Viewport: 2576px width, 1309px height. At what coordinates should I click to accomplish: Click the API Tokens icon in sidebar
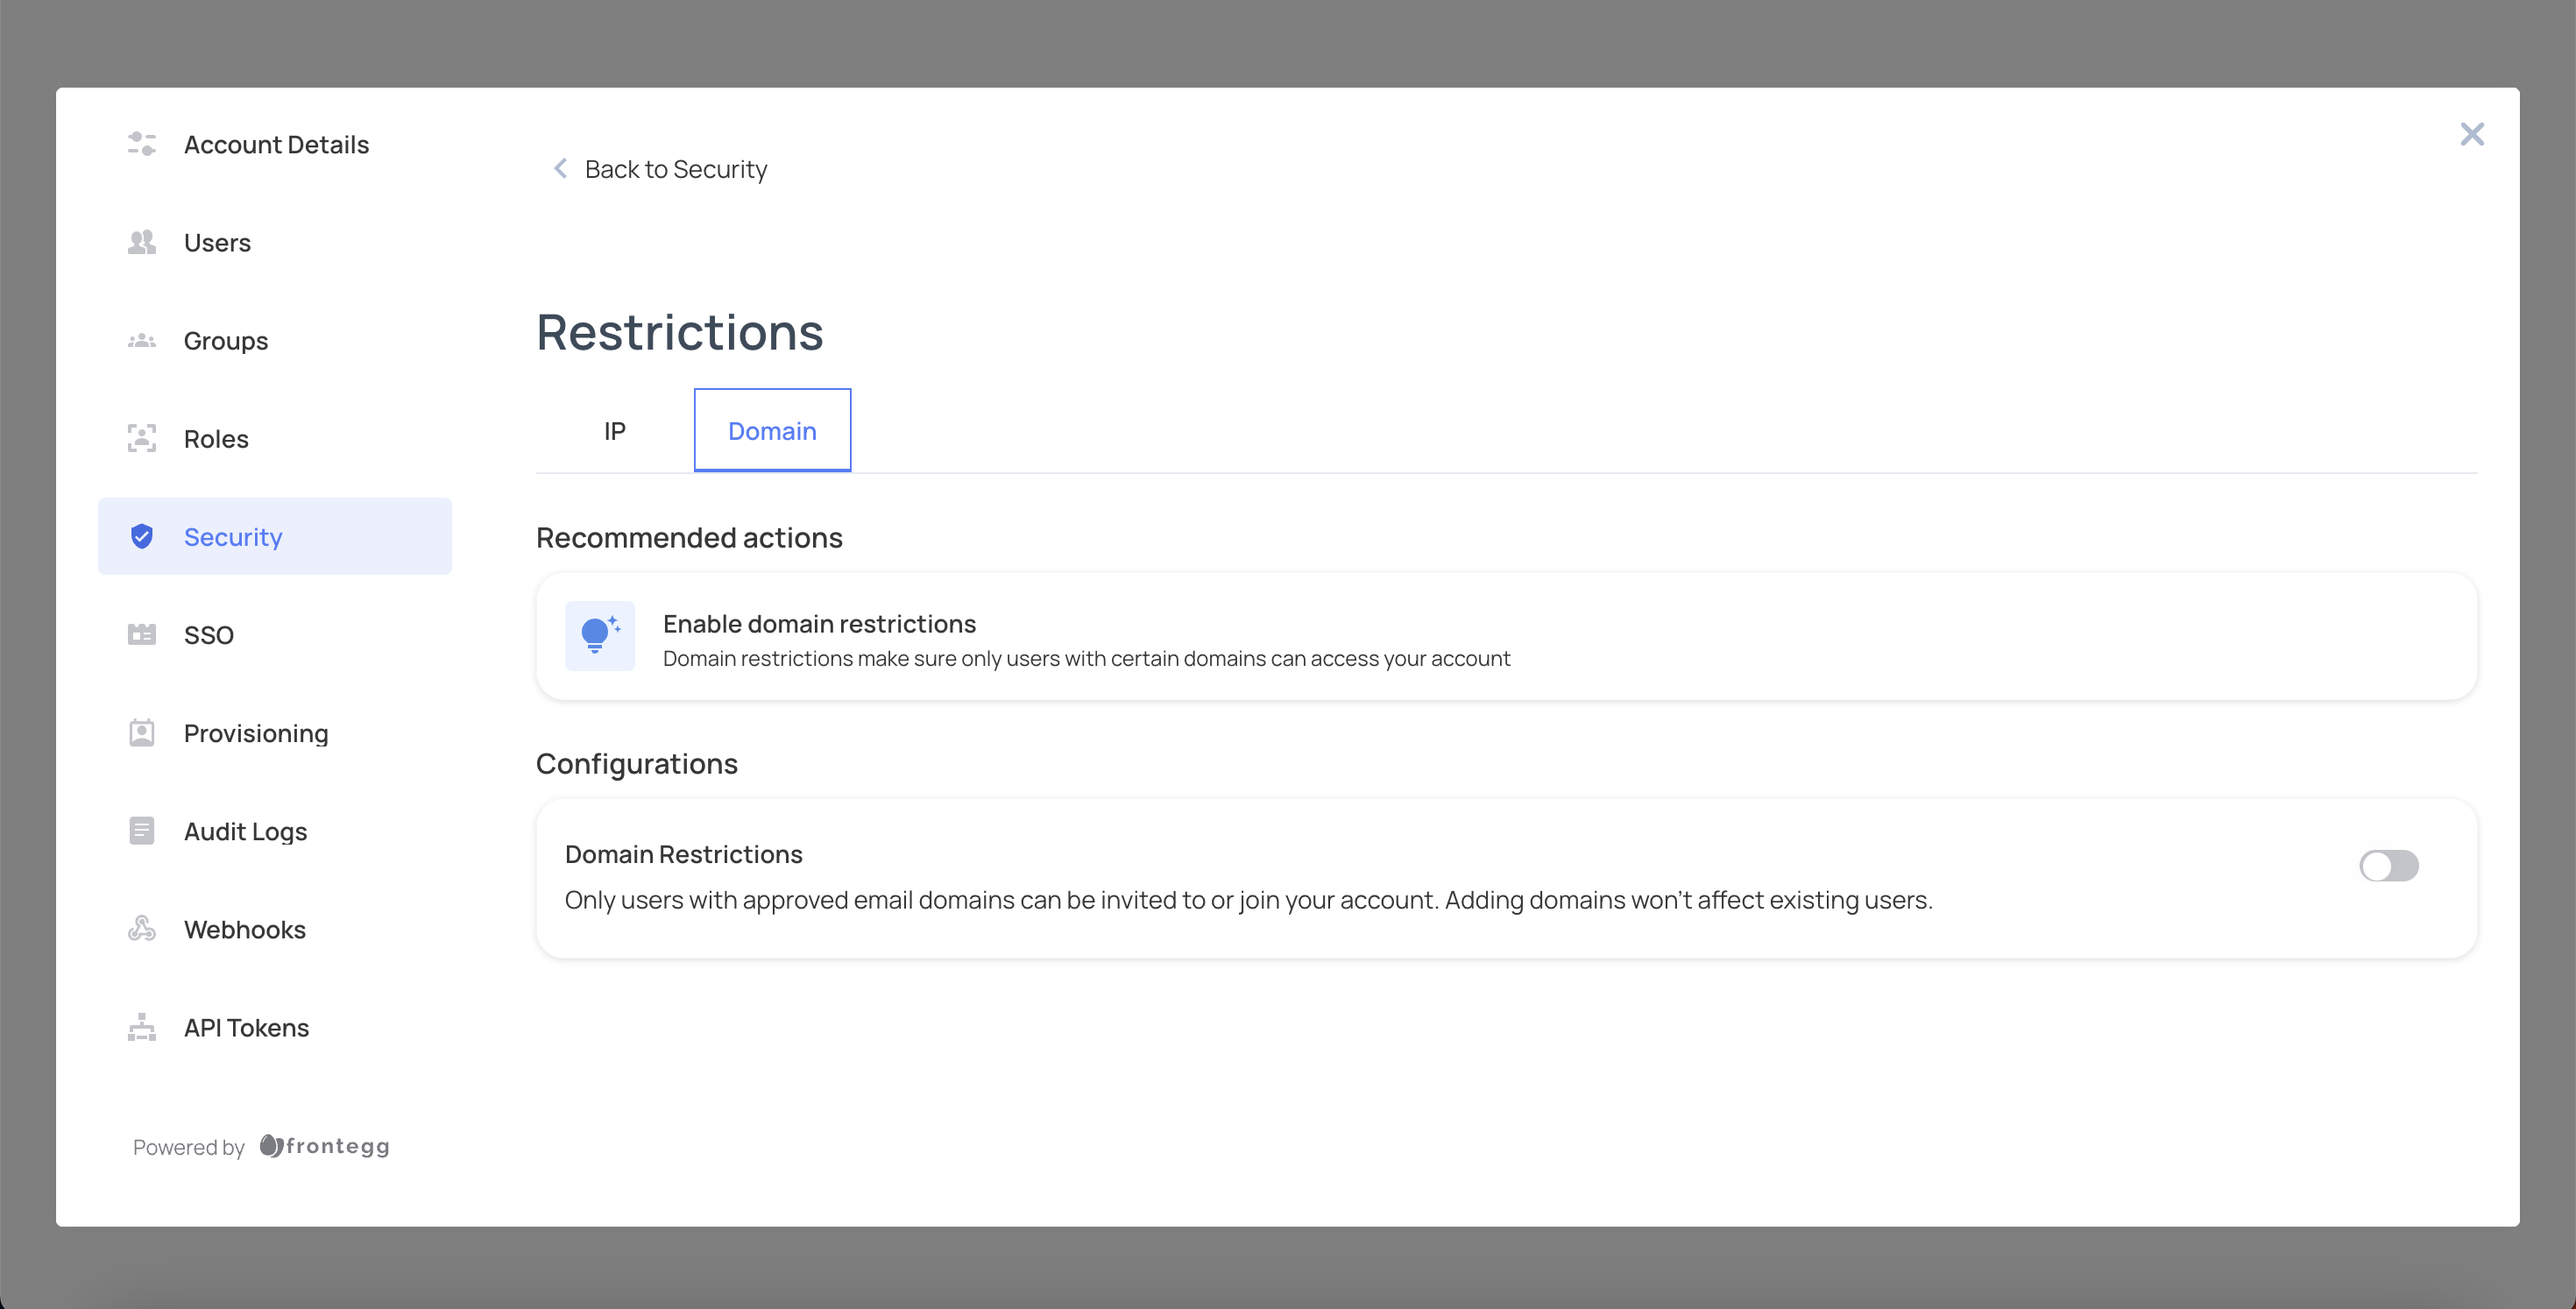pyautogui.click(x=144, y=1027)
